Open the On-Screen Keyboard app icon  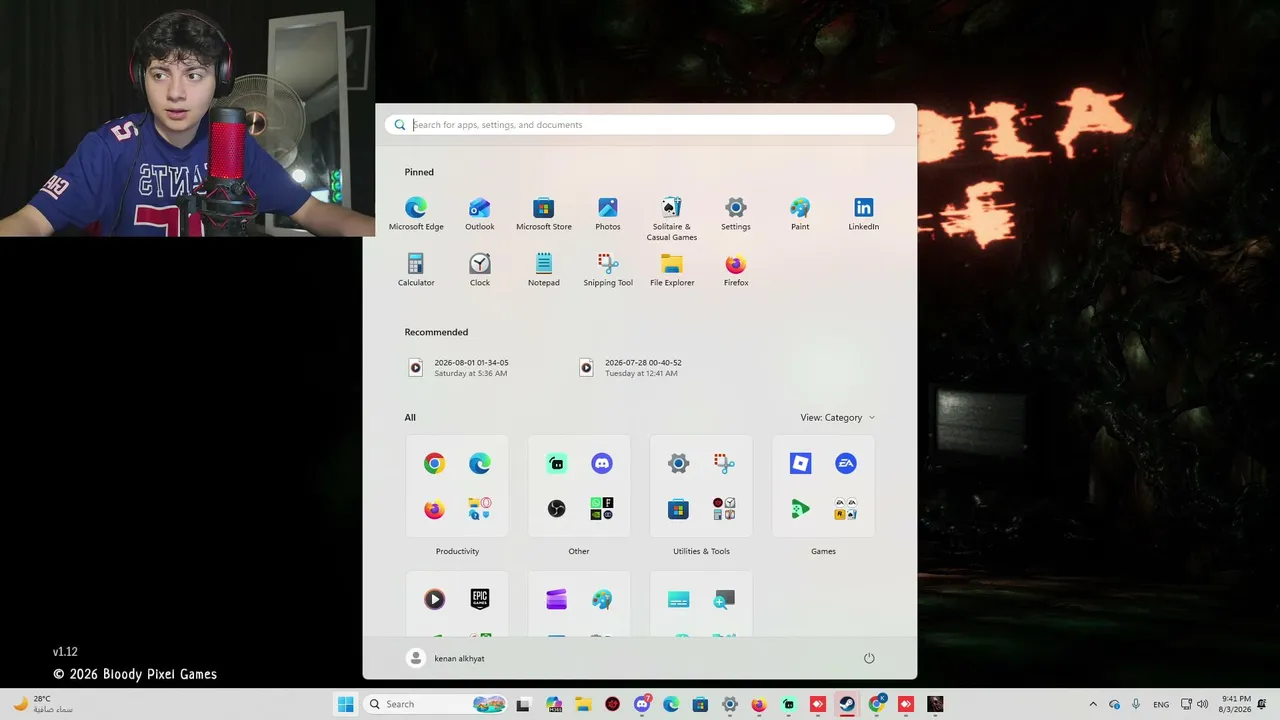(678, 599)
